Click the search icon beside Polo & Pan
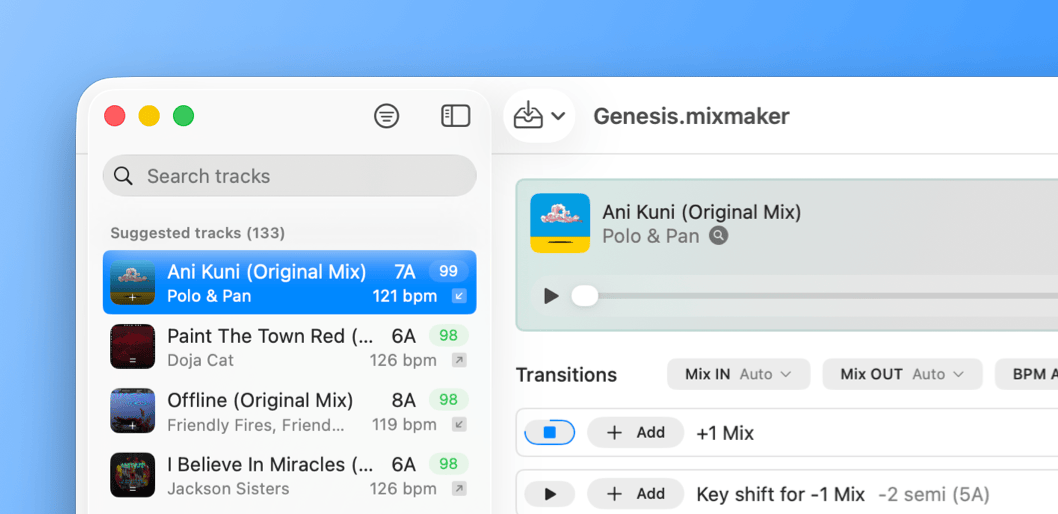 (718, 236)
